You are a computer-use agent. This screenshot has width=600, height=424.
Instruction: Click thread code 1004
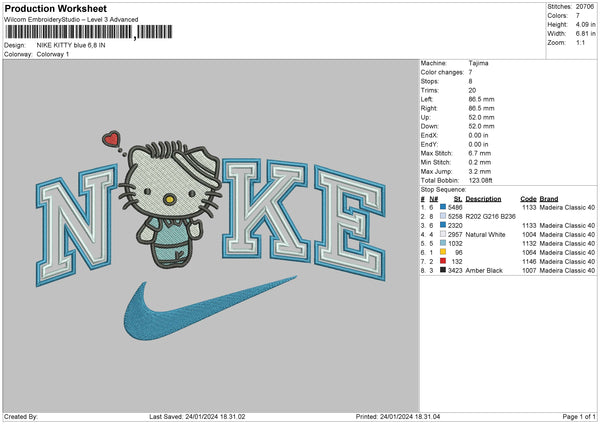pyautogui.click(x=529, y=234)
